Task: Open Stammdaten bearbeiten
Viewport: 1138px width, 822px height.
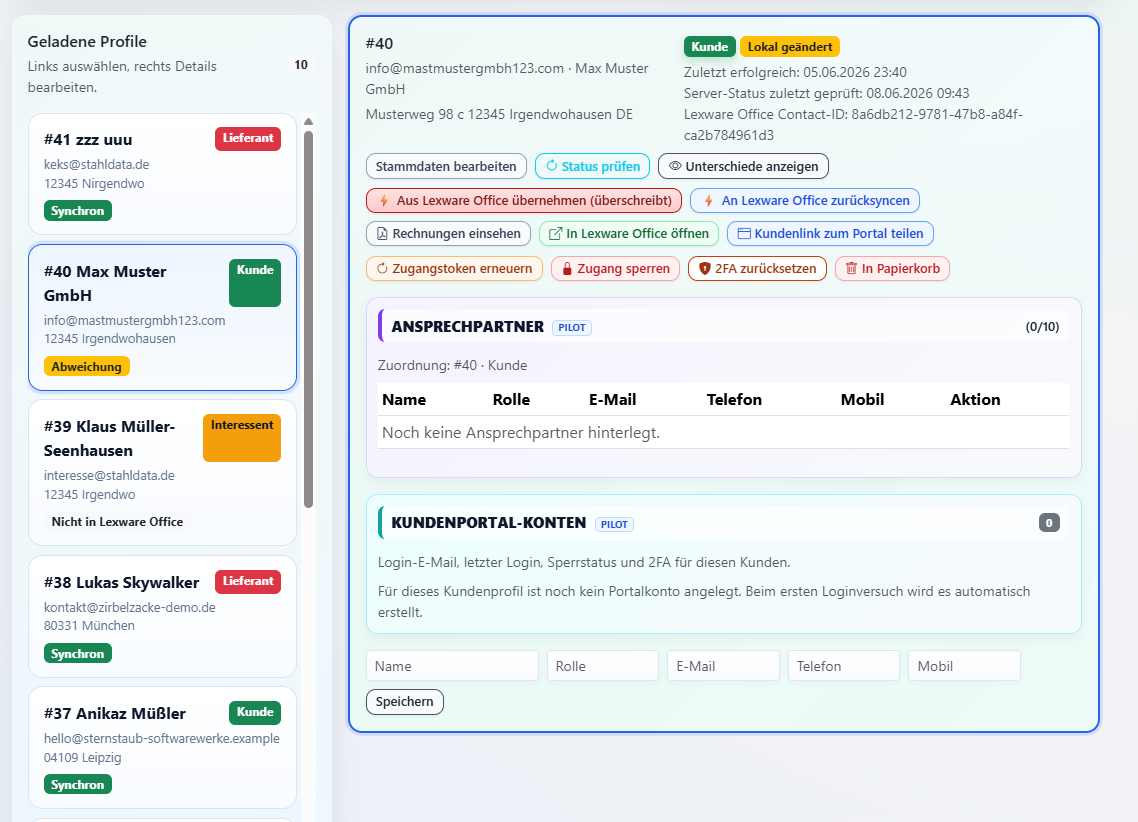Action: [x=446, y=166]
